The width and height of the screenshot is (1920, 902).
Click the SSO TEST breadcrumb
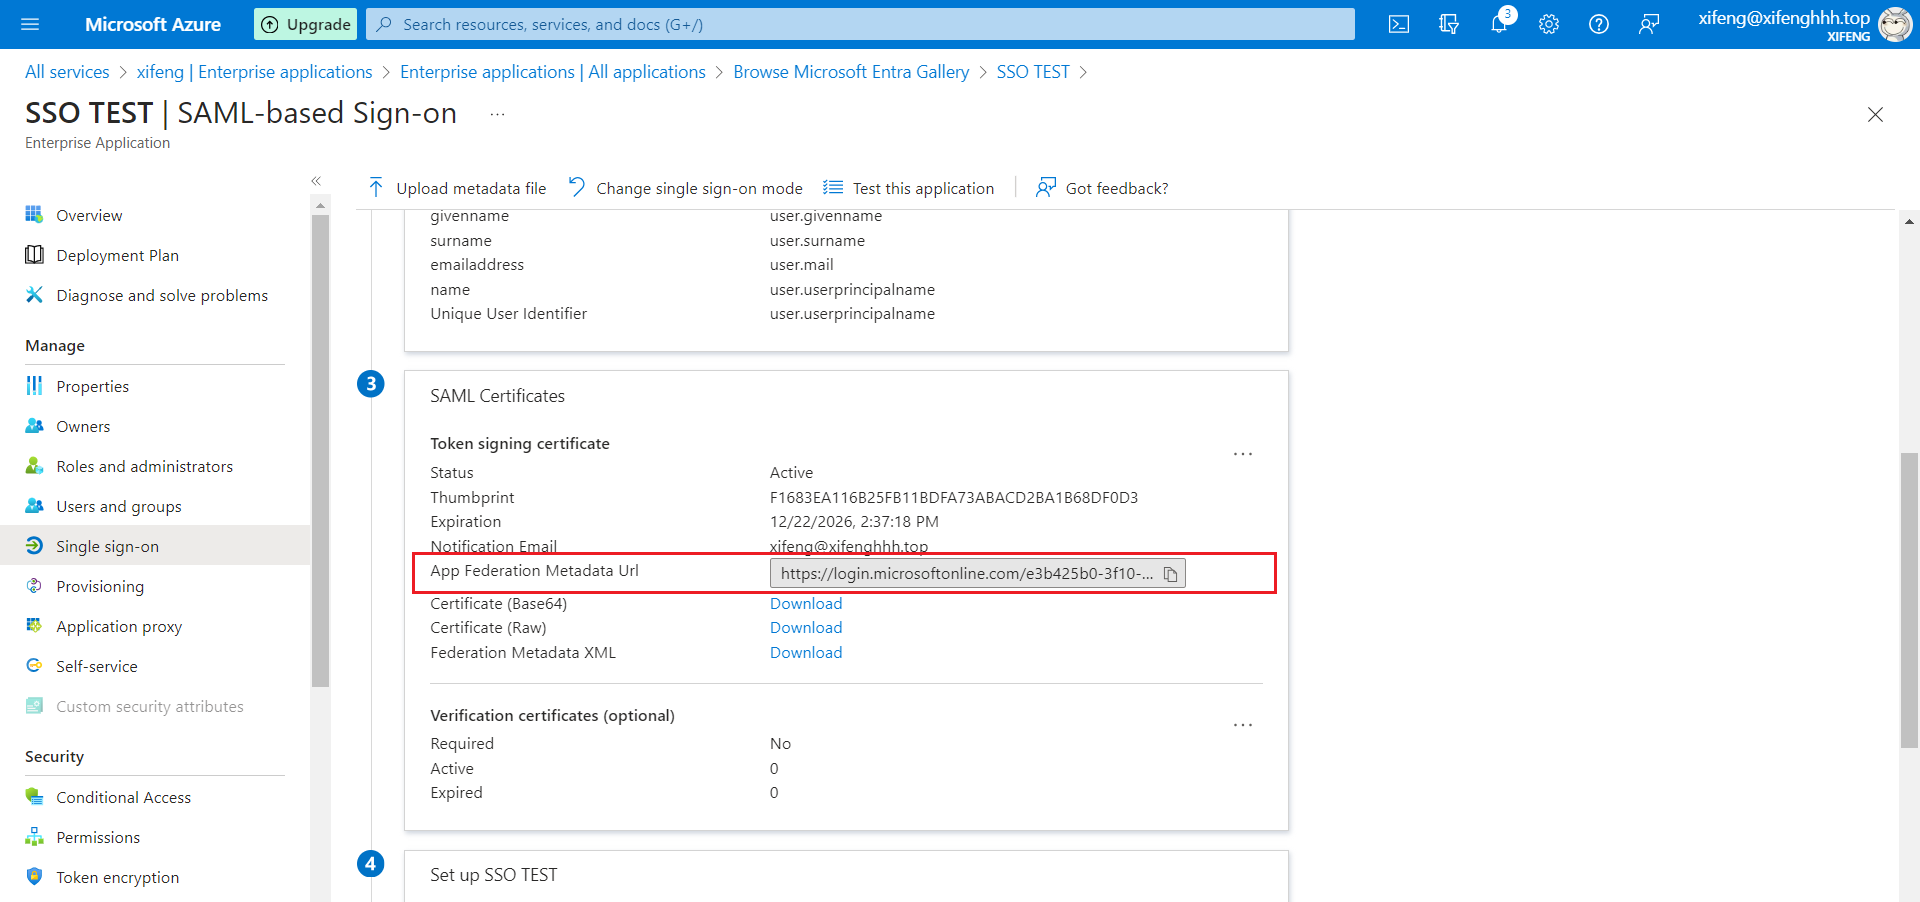point(1033,72)
